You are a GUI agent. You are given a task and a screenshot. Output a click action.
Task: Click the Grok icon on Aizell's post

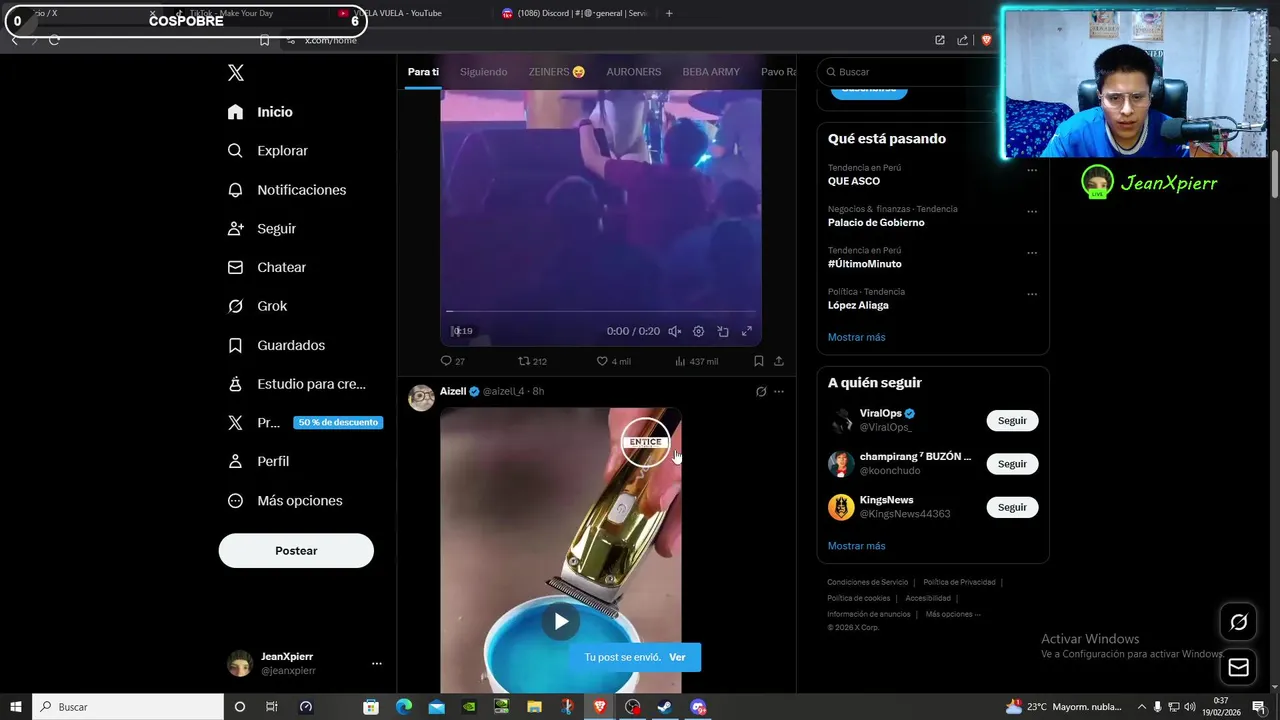pos(761,392)
